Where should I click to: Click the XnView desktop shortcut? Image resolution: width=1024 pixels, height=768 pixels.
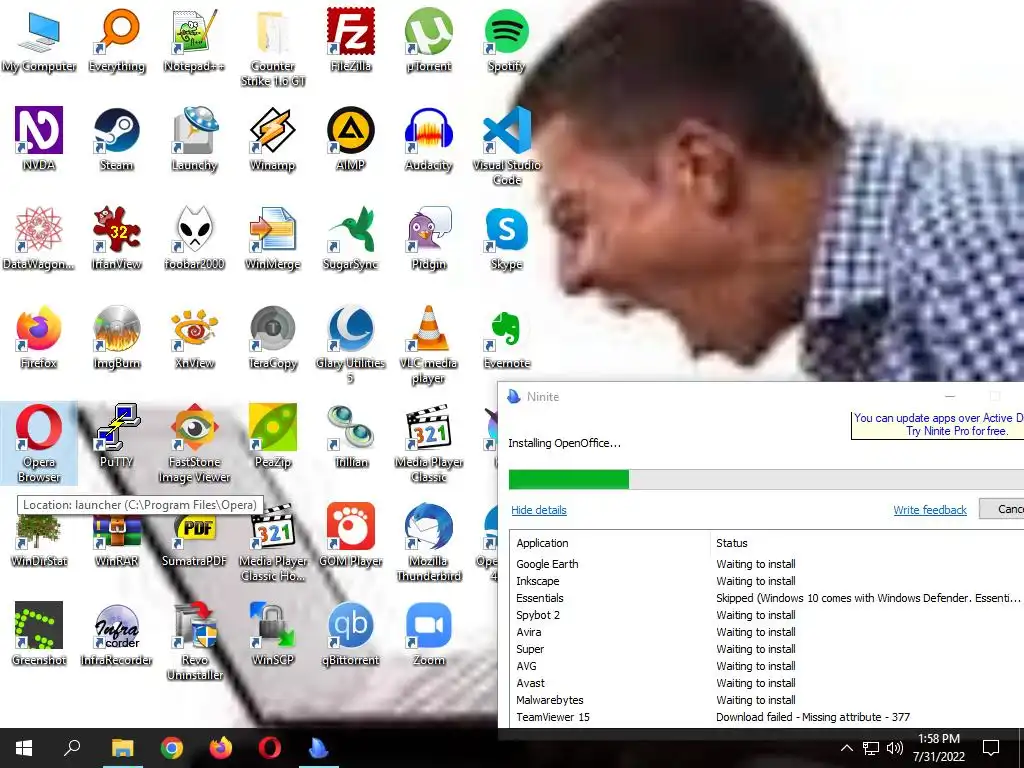click(194, 338)
